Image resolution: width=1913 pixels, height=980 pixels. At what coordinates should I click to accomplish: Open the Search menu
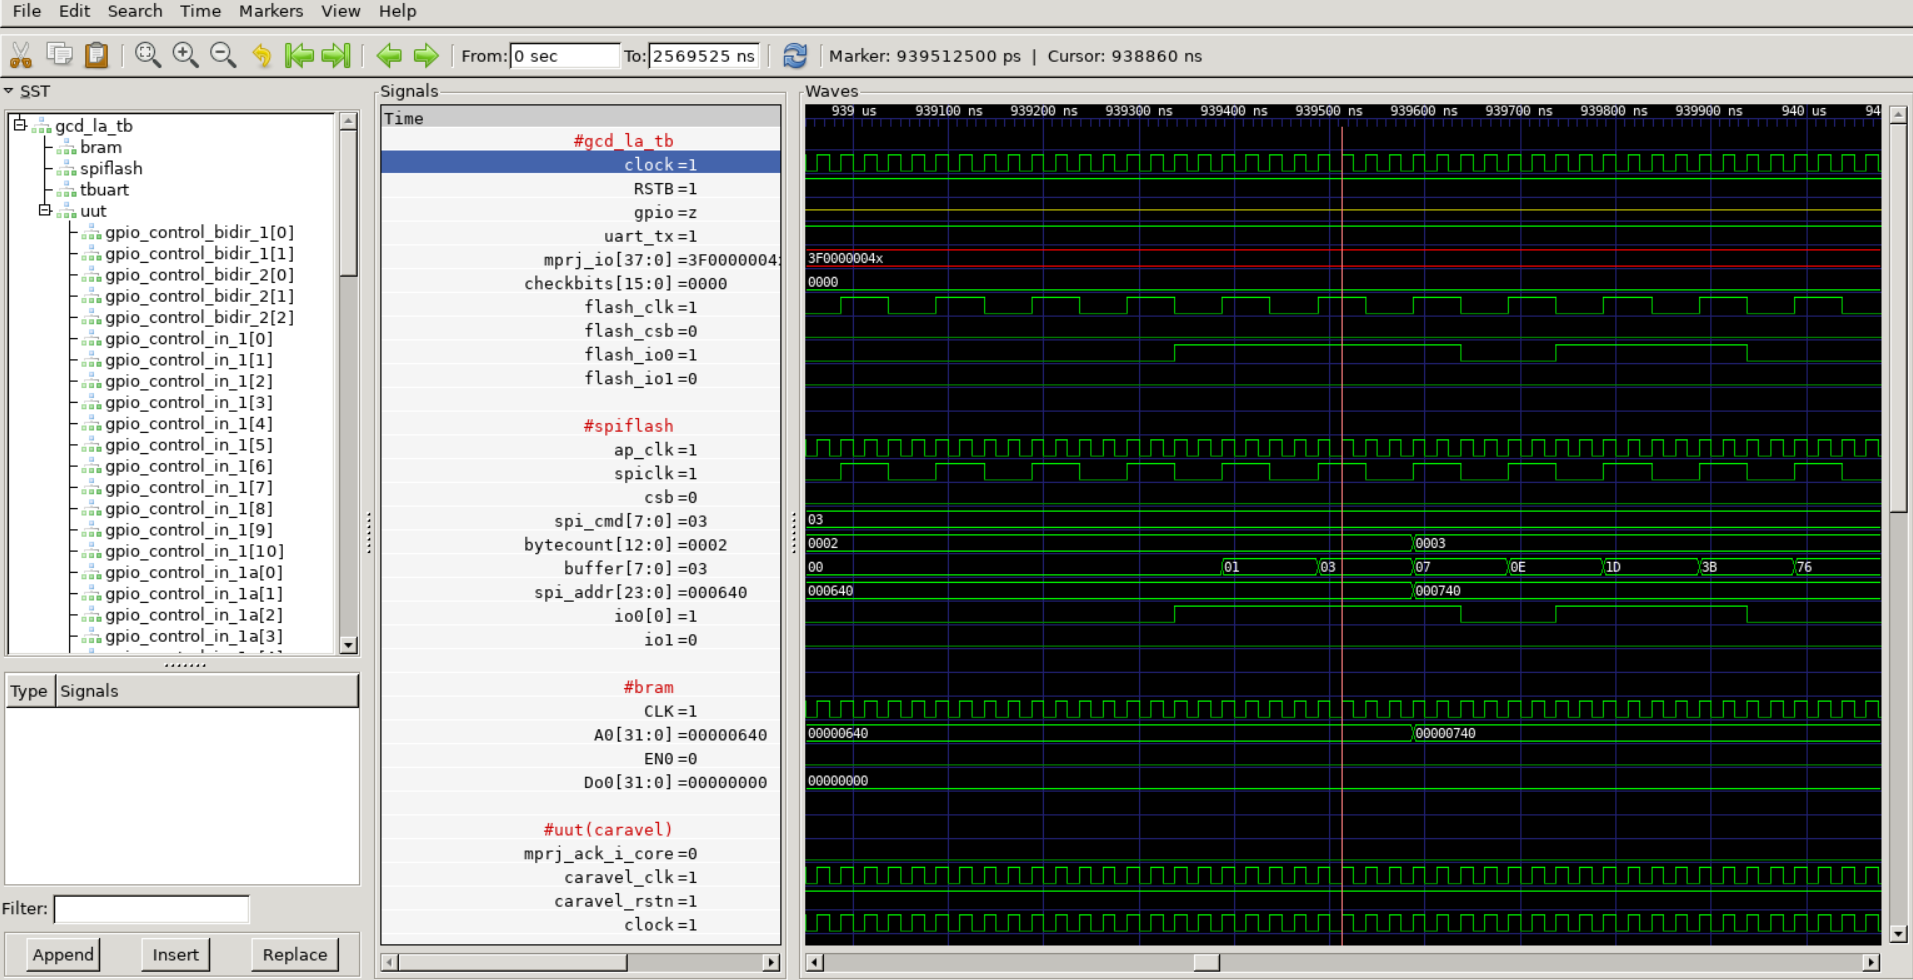click(x=135, y=11)
